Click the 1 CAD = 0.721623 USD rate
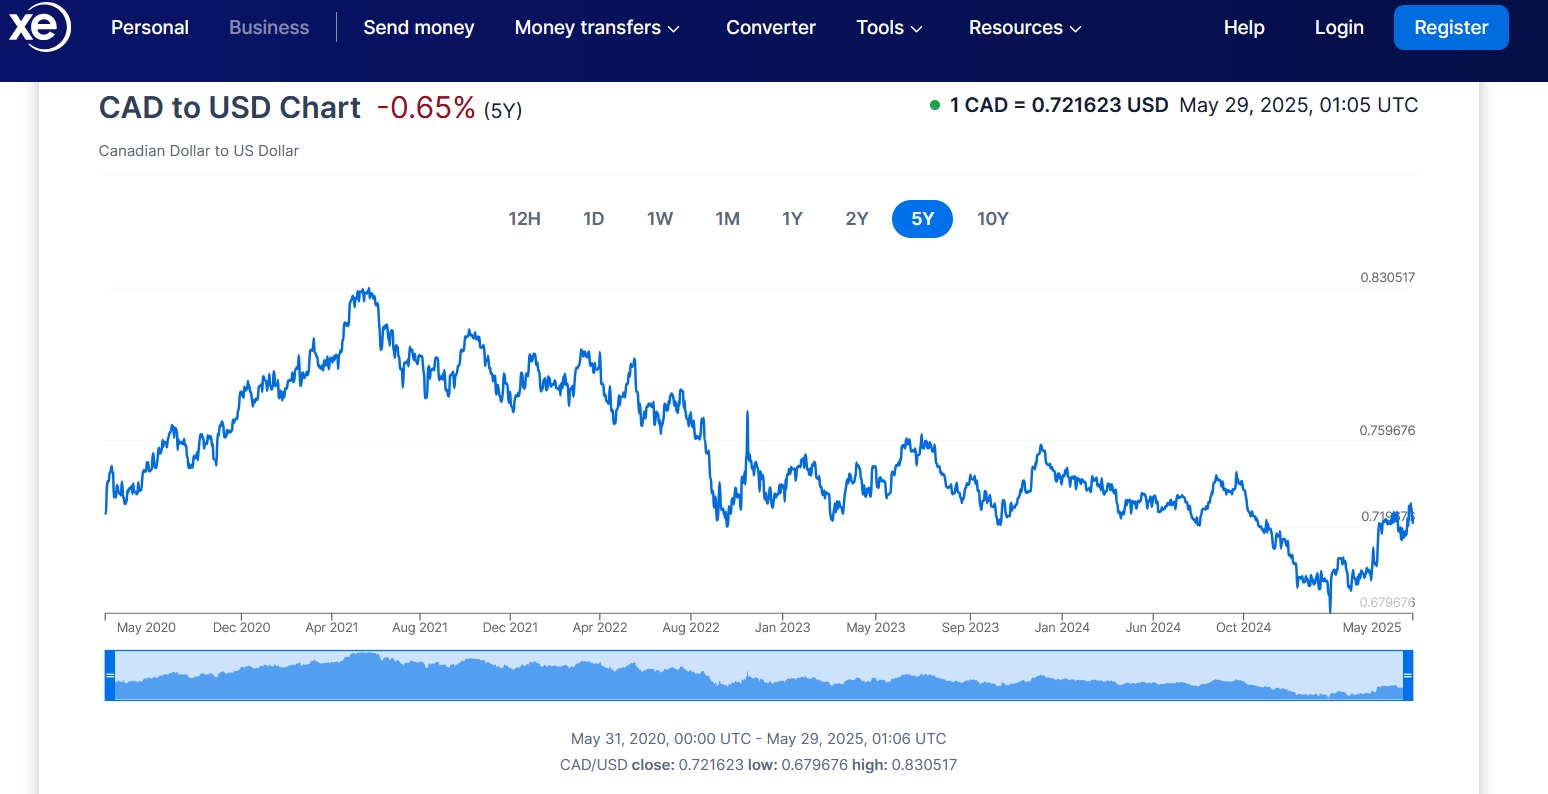 (1059, 105)
